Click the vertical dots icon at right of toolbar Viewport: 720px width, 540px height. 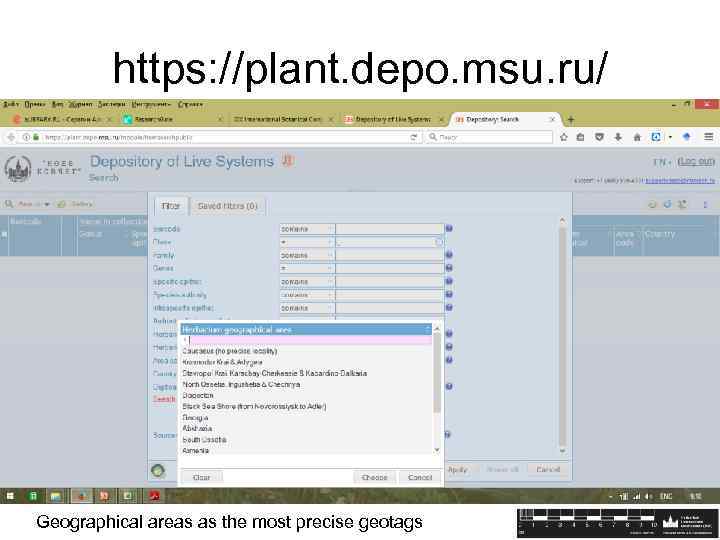click(705, 204)
